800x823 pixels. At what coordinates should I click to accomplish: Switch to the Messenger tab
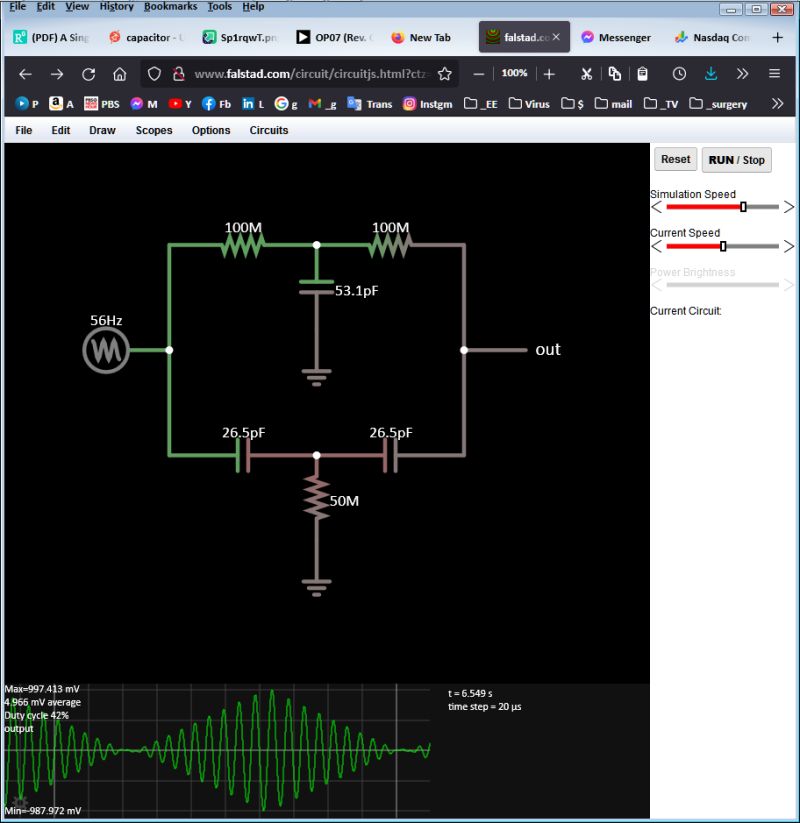(617, 37)
